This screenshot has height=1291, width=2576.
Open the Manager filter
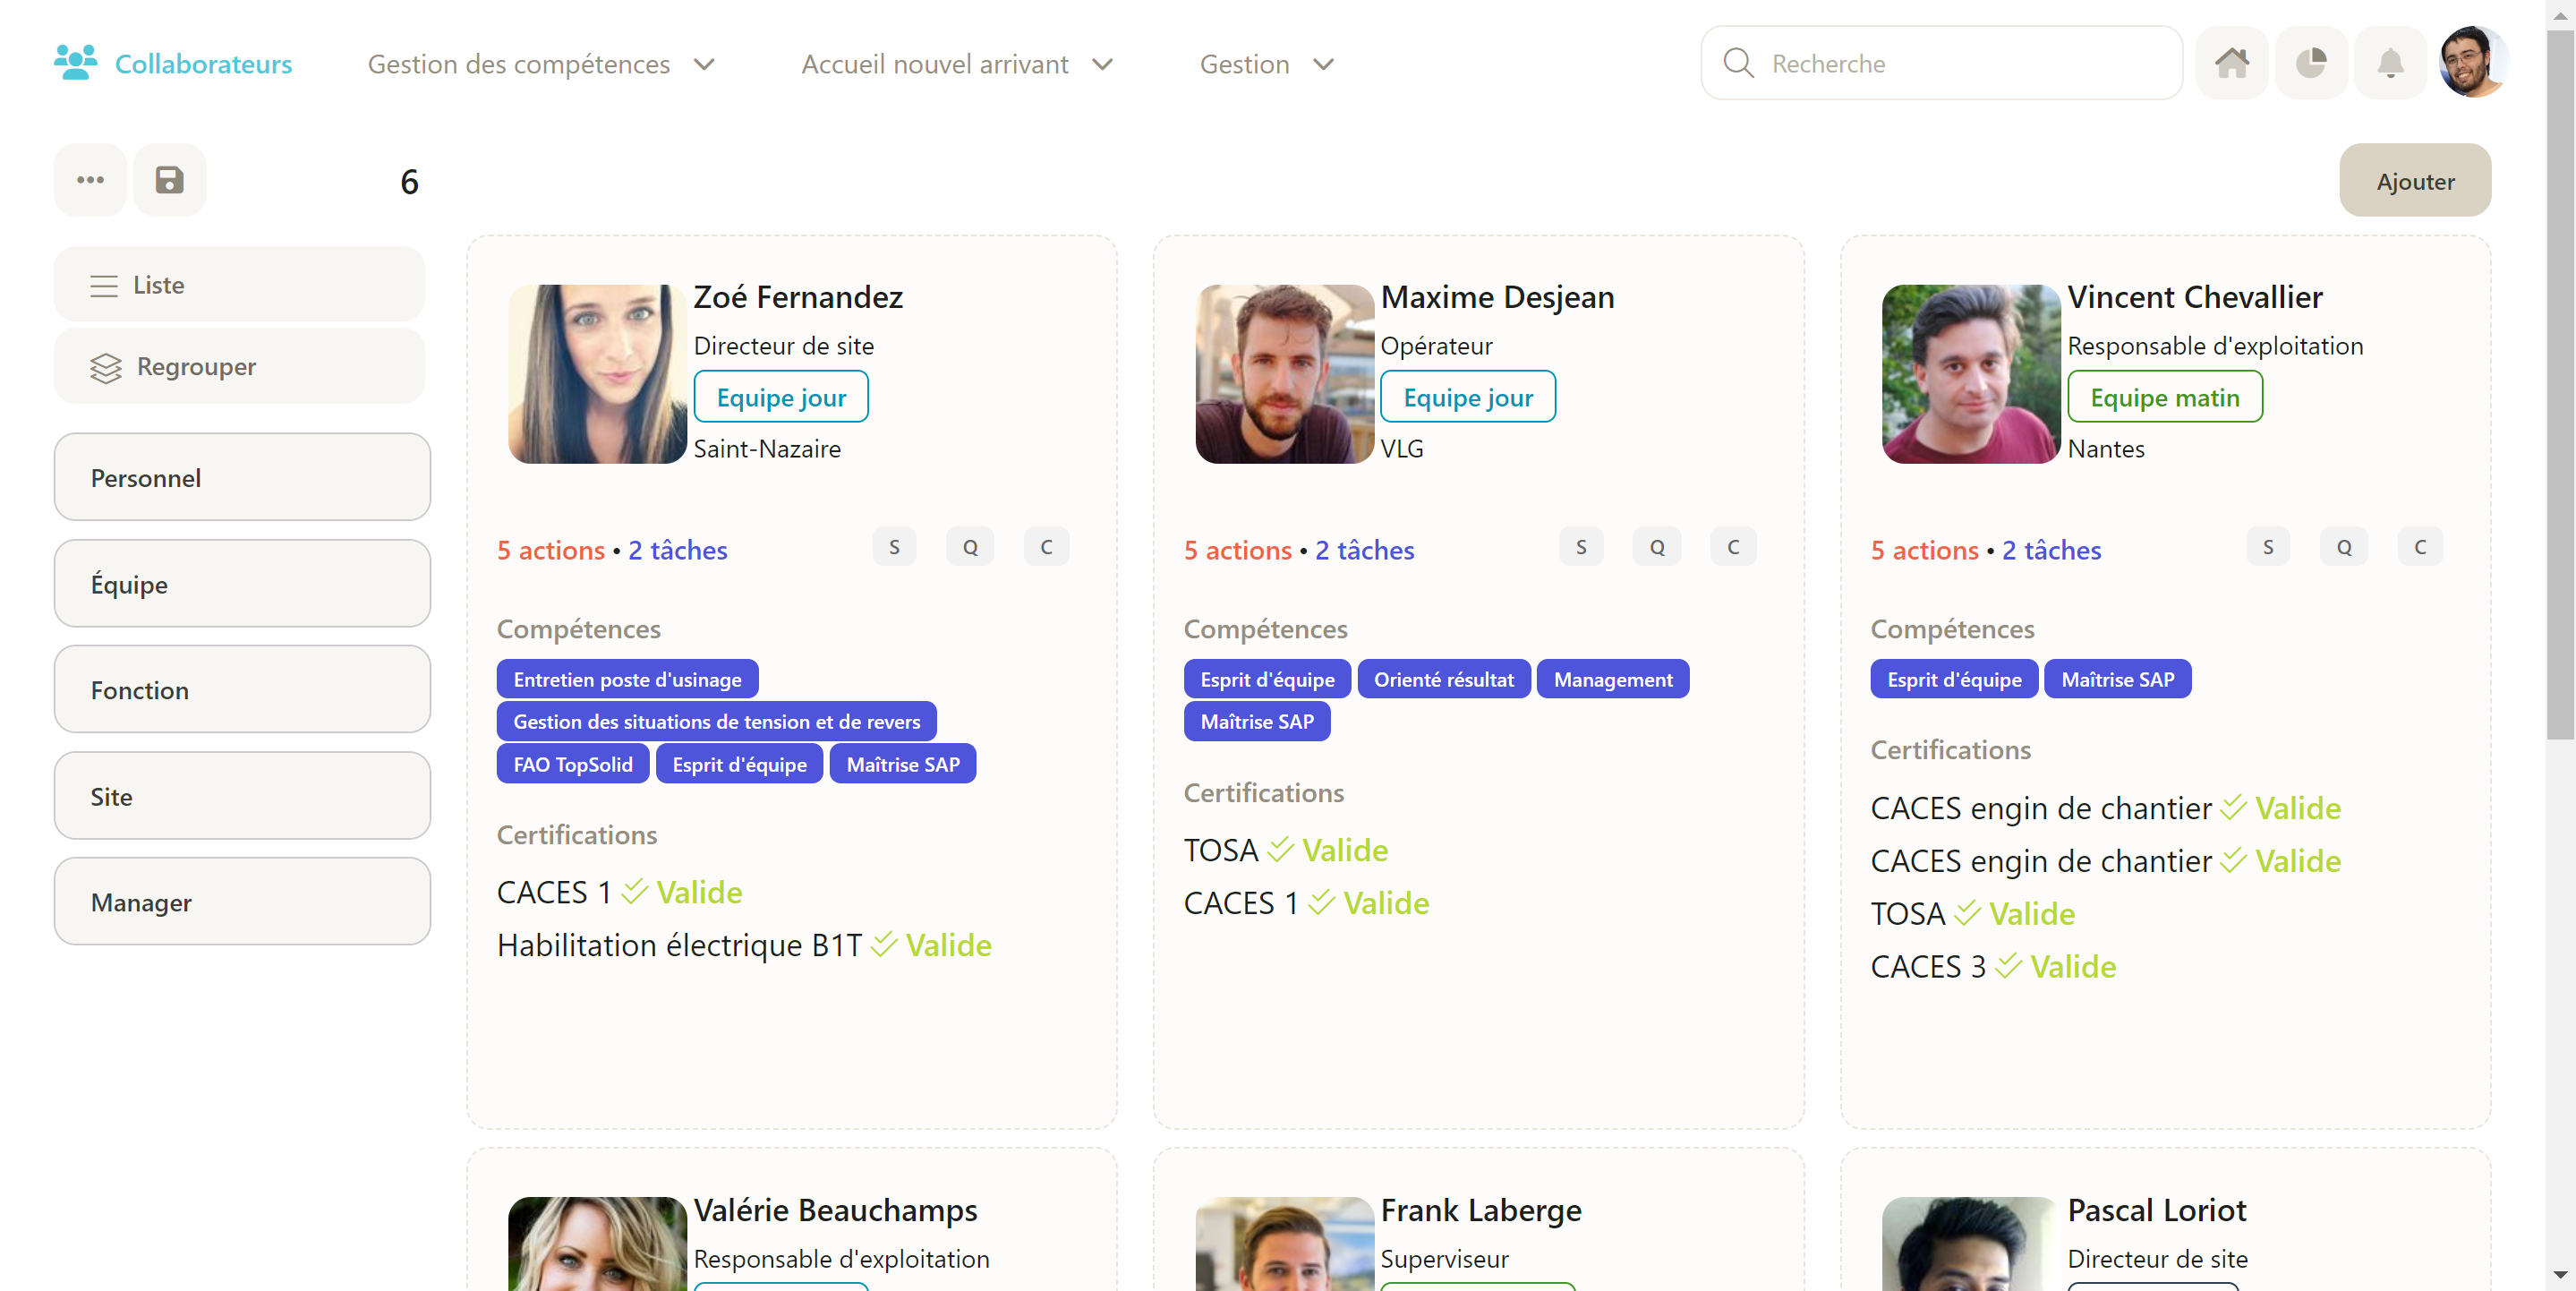click(242, 902)
